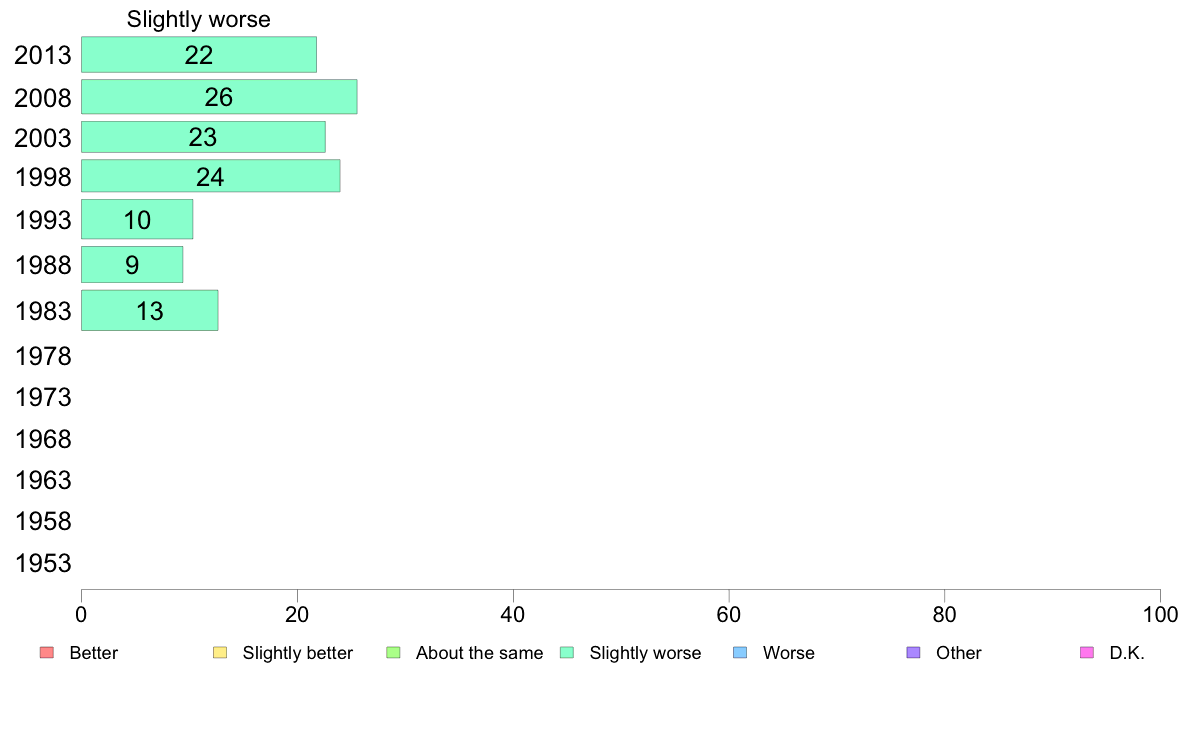
Task: Click the Other purple legend swatch
Action: (x=914, y=653)
